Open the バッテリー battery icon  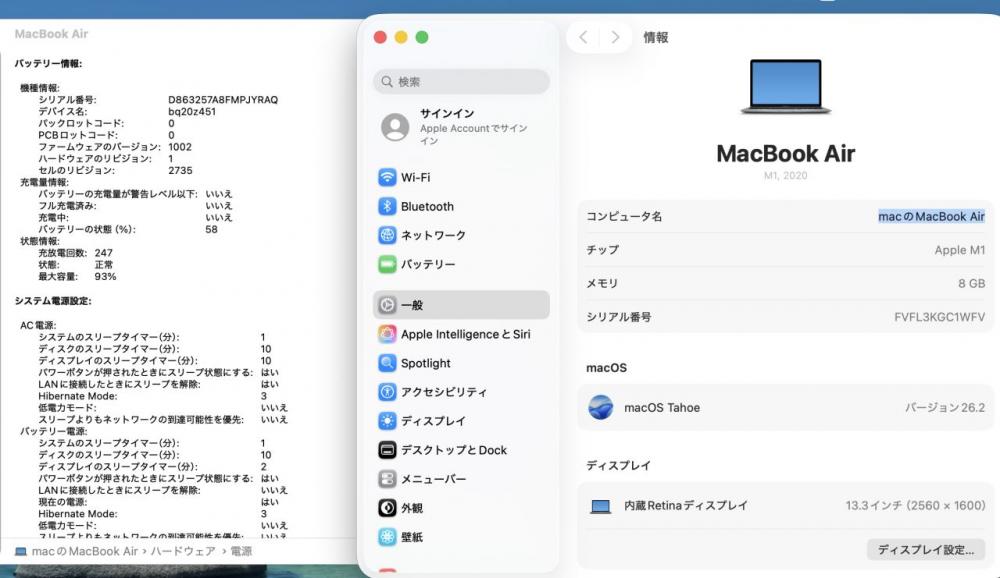(x=387, y=265)
